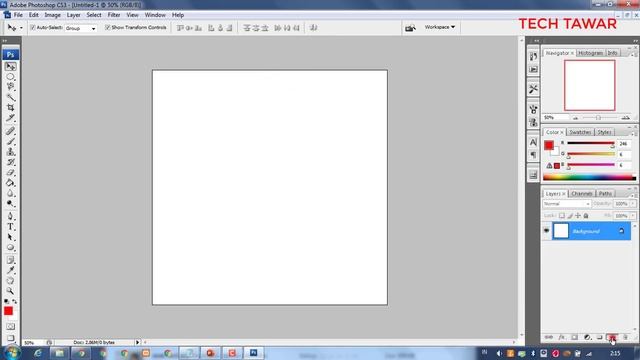Select the Eraser tool
The image size is (640, 360).
click(x=11, y=172)
